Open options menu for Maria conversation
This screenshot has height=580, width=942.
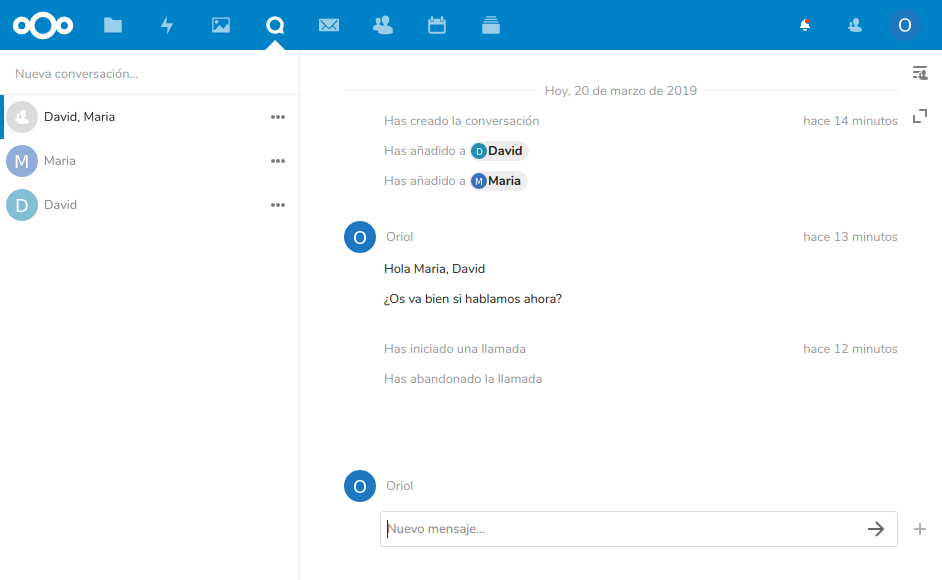(278, 161)
